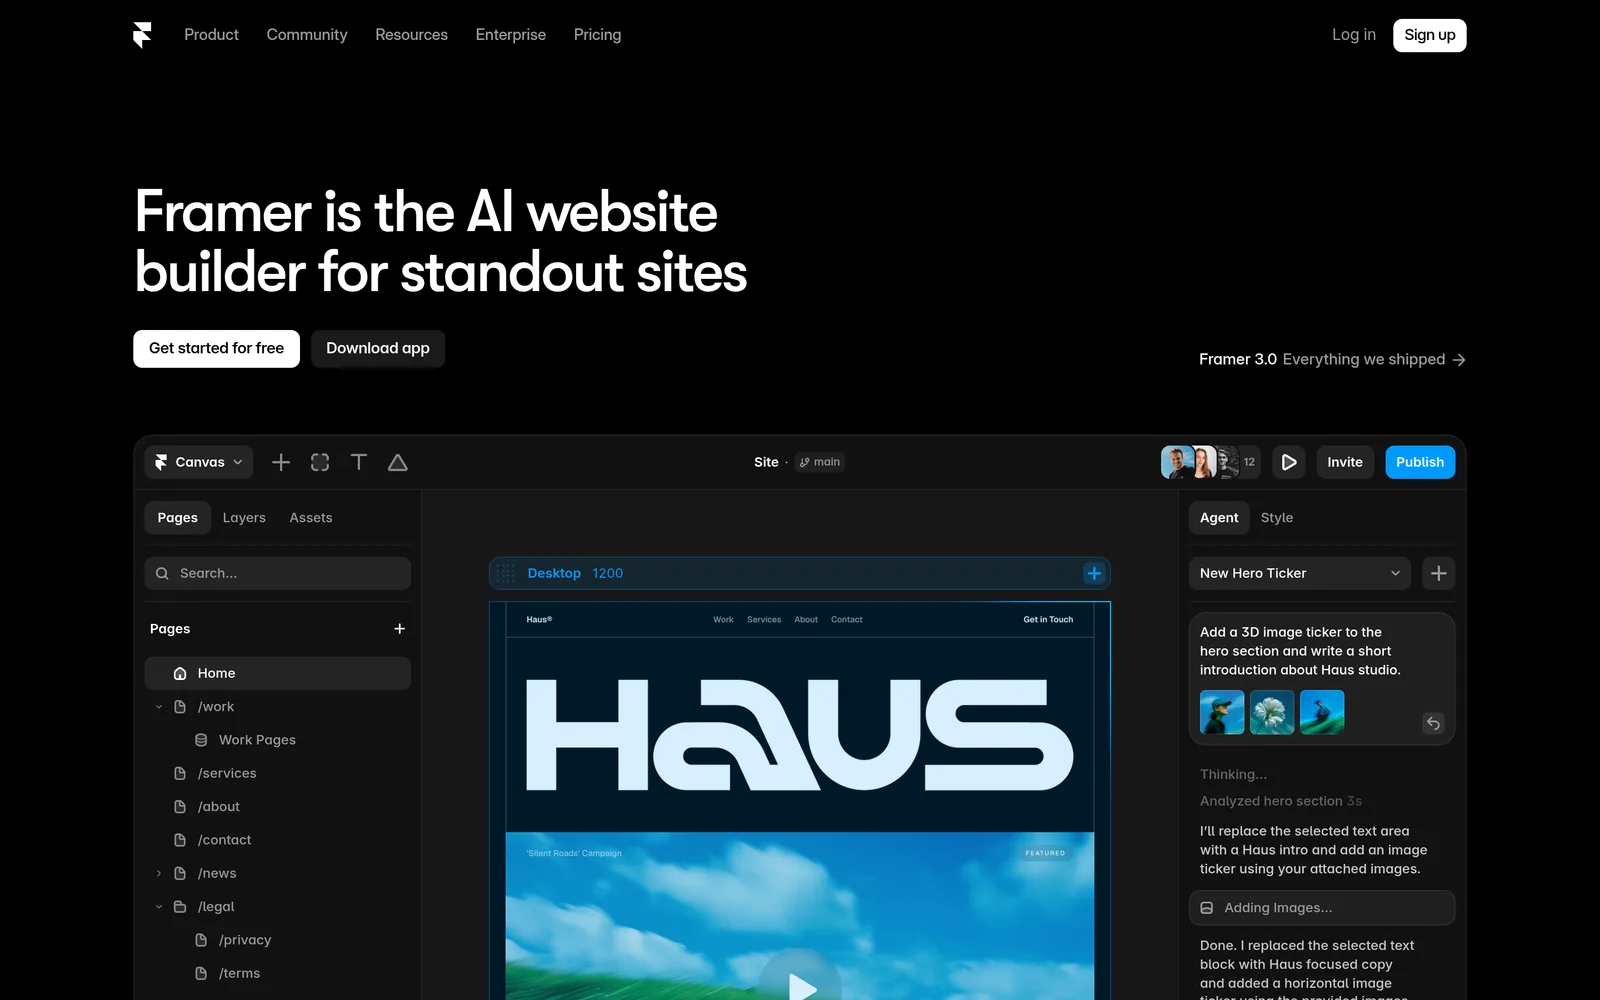This screenshot has height=1000, width=1600.
Task: Switch to the Agent tab
Action: [x=1219, y=518]
